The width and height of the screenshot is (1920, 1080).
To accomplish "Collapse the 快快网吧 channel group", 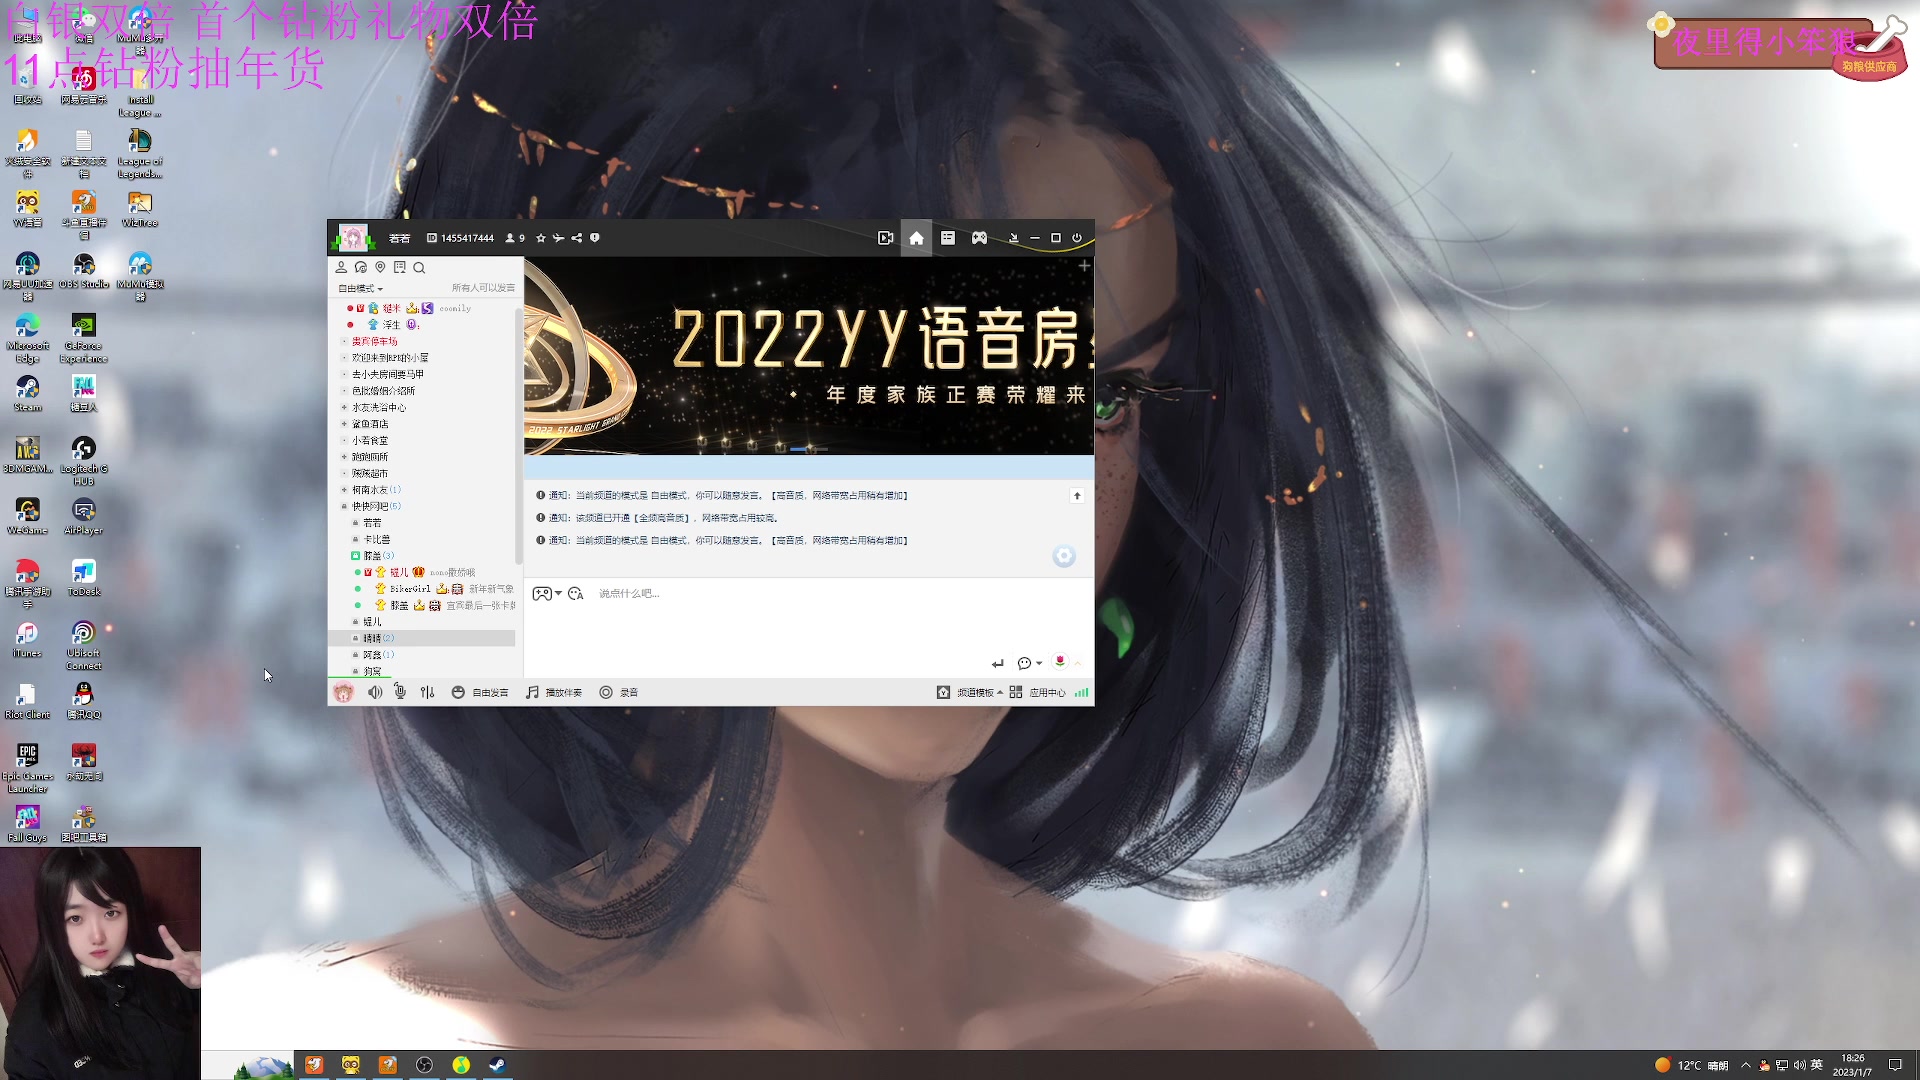I will tap(344, 506).
